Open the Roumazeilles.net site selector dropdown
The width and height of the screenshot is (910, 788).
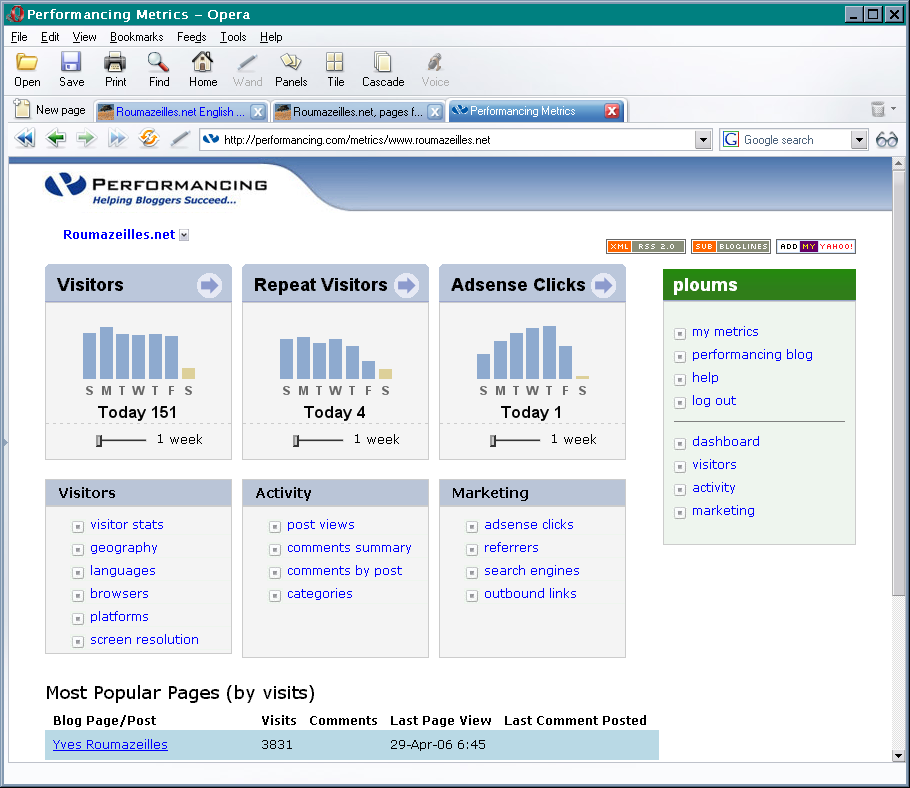click(x=184, y=235)
